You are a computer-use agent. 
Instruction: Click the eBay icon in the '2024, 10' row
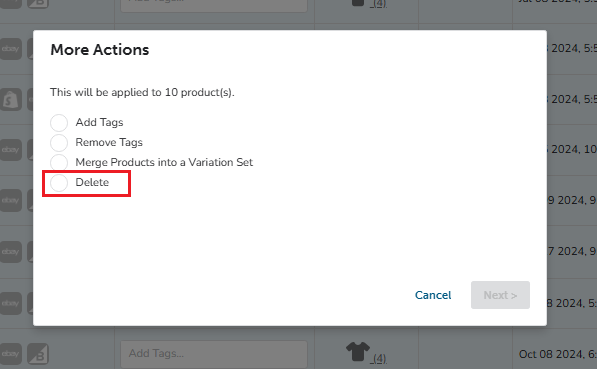tap(10, 150)
